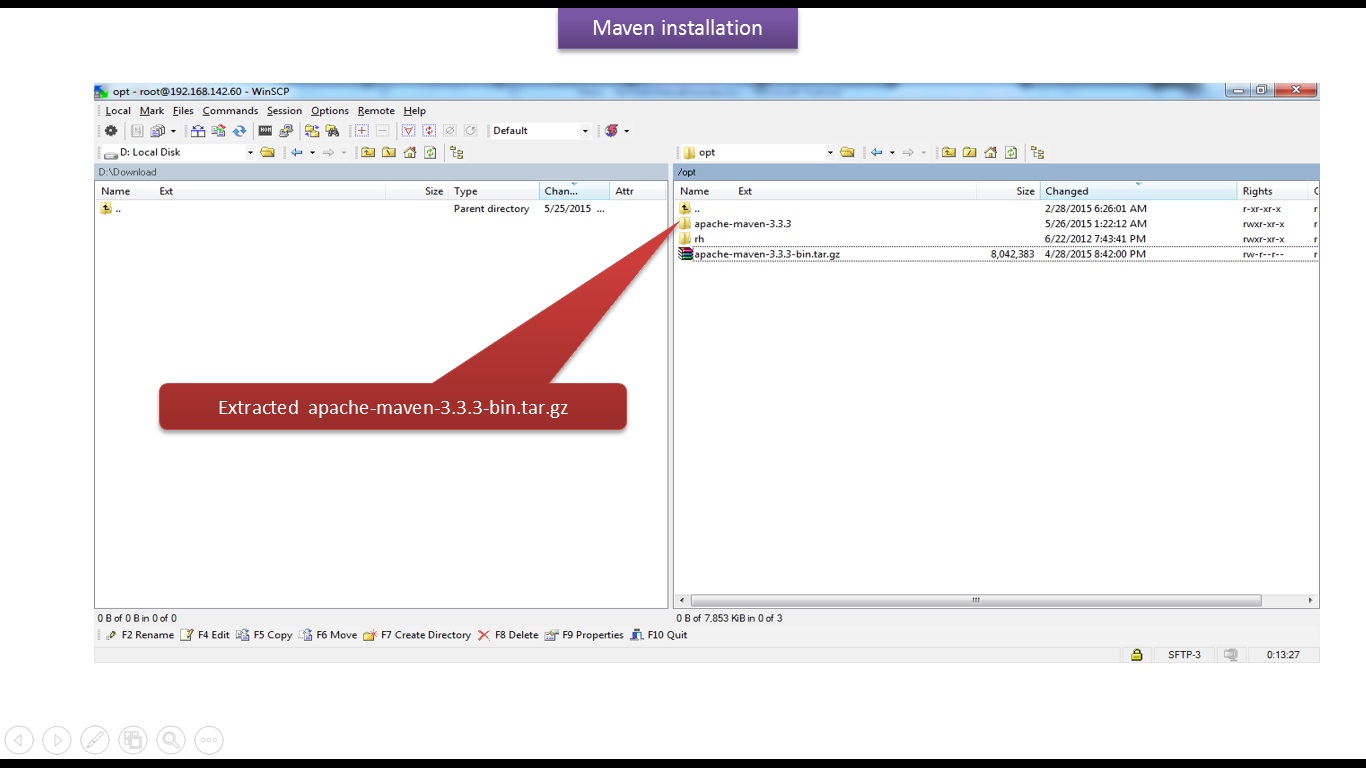
Task: Click the Select Files plus icon
Action: pos(361,131)
